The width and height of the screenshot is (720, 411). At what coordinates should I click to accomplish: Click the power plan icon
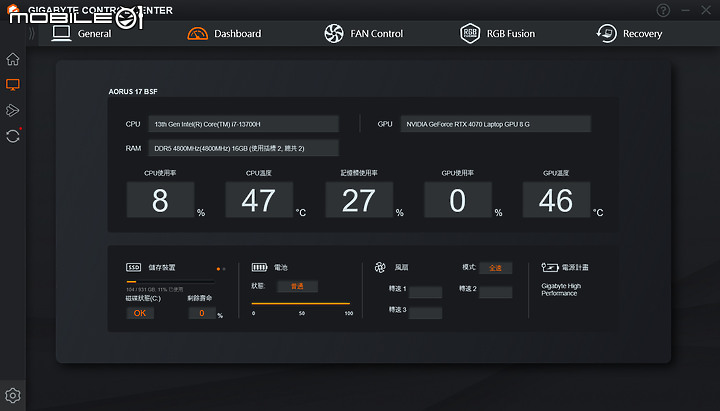550,267
